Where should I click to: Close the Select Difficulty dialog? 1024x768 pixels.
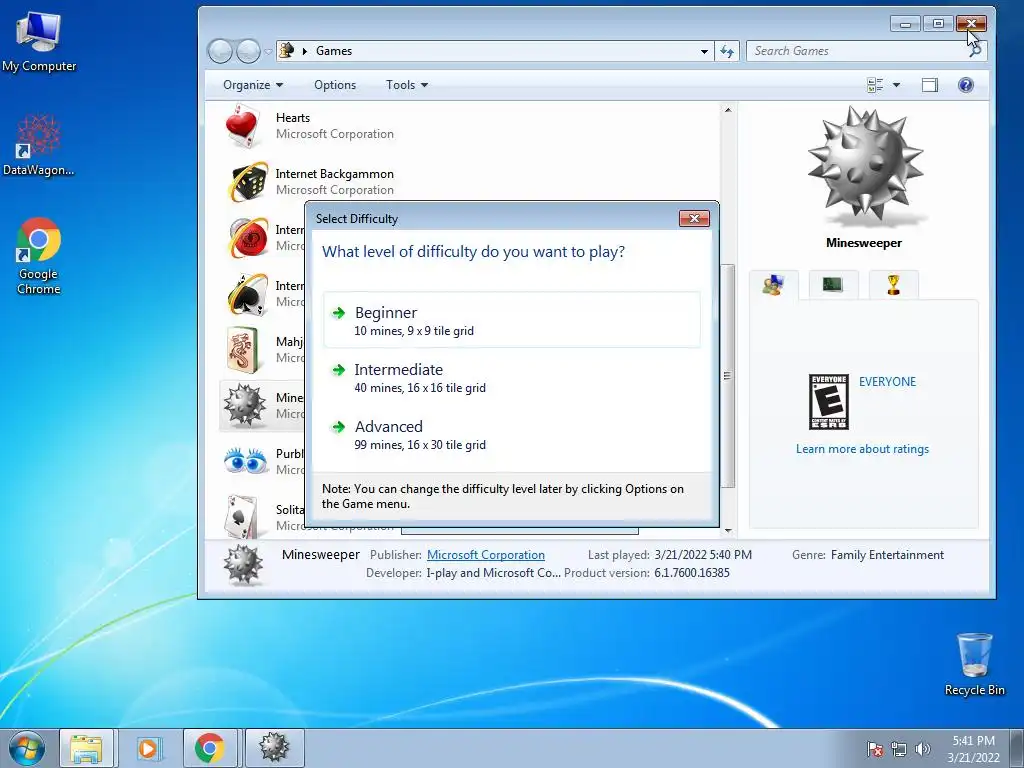pyautogui.click(x=694, y=219)
